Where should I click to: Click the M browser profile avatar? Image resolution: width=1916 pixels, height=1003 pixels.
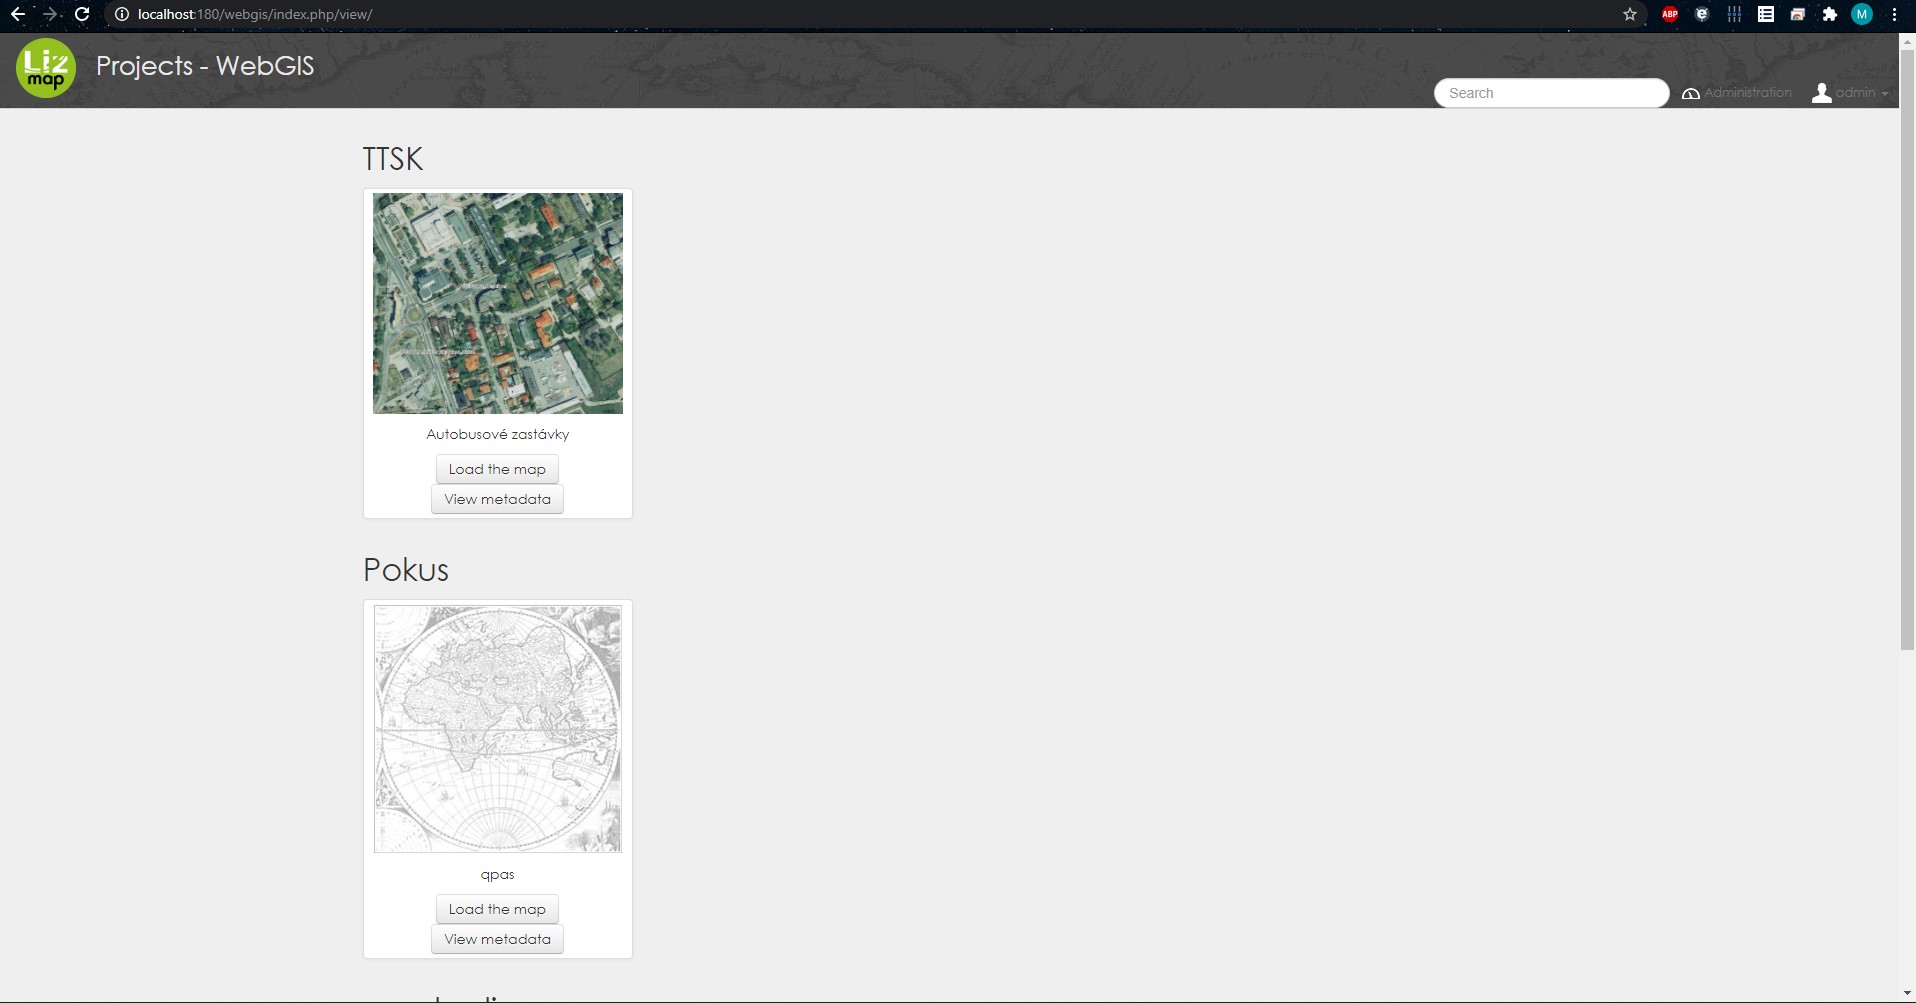click(1861, 14)
